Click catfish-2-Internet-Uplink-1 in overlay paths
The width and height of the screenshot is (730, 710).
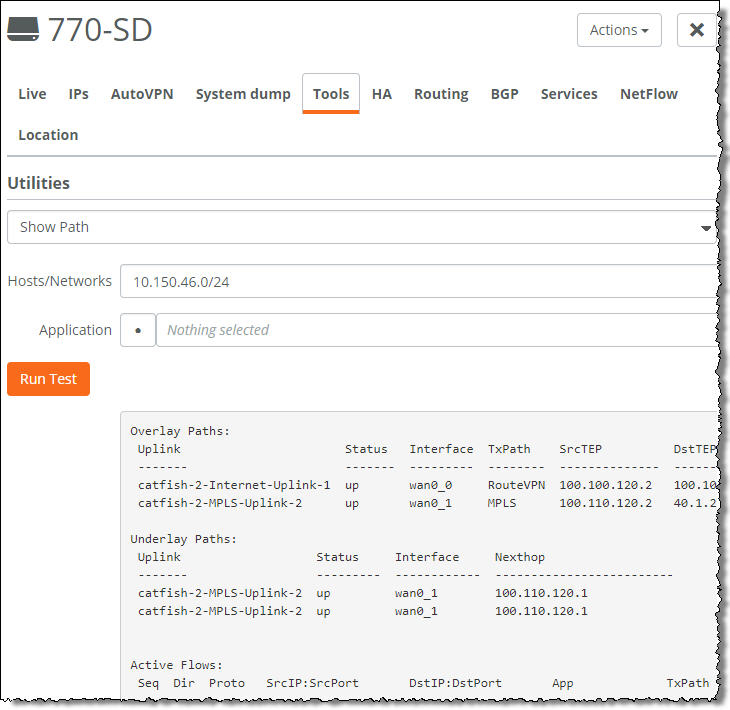pyautogui.click(x=234, y=485)
